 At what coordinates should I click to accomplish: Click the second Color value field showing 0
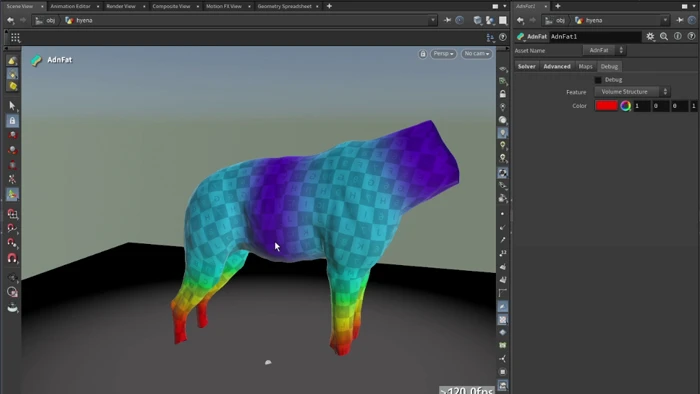click(x=660, y=106)
